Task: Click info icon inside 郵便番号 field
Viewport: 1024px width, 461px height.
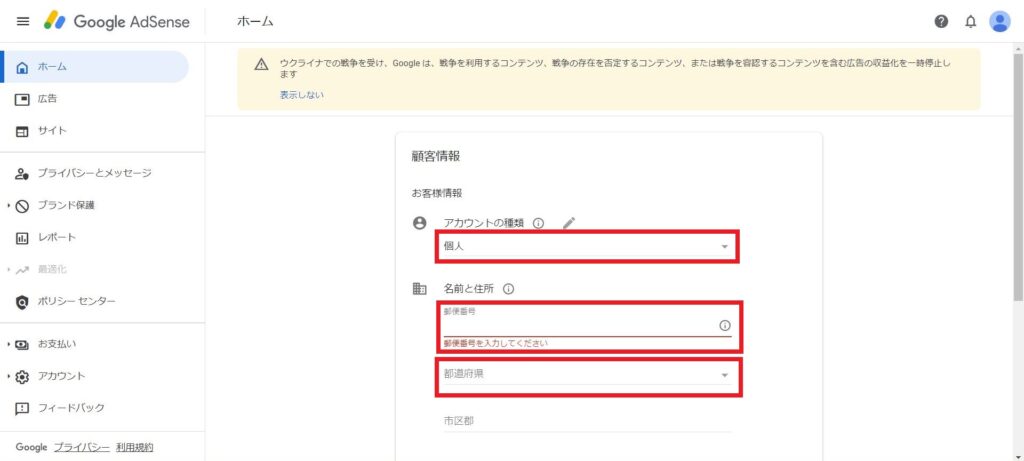Action: point(724,326)
